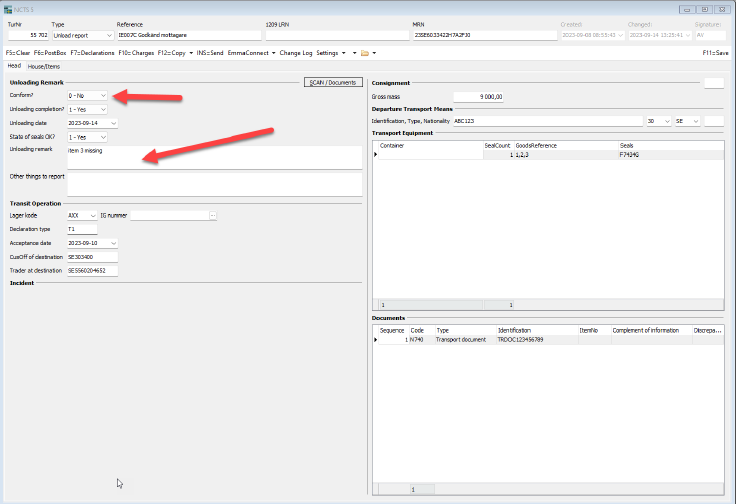This screenshot has width=737, height=504.
Task: Open the Conform? dropdown
Action: pos(103,95)
